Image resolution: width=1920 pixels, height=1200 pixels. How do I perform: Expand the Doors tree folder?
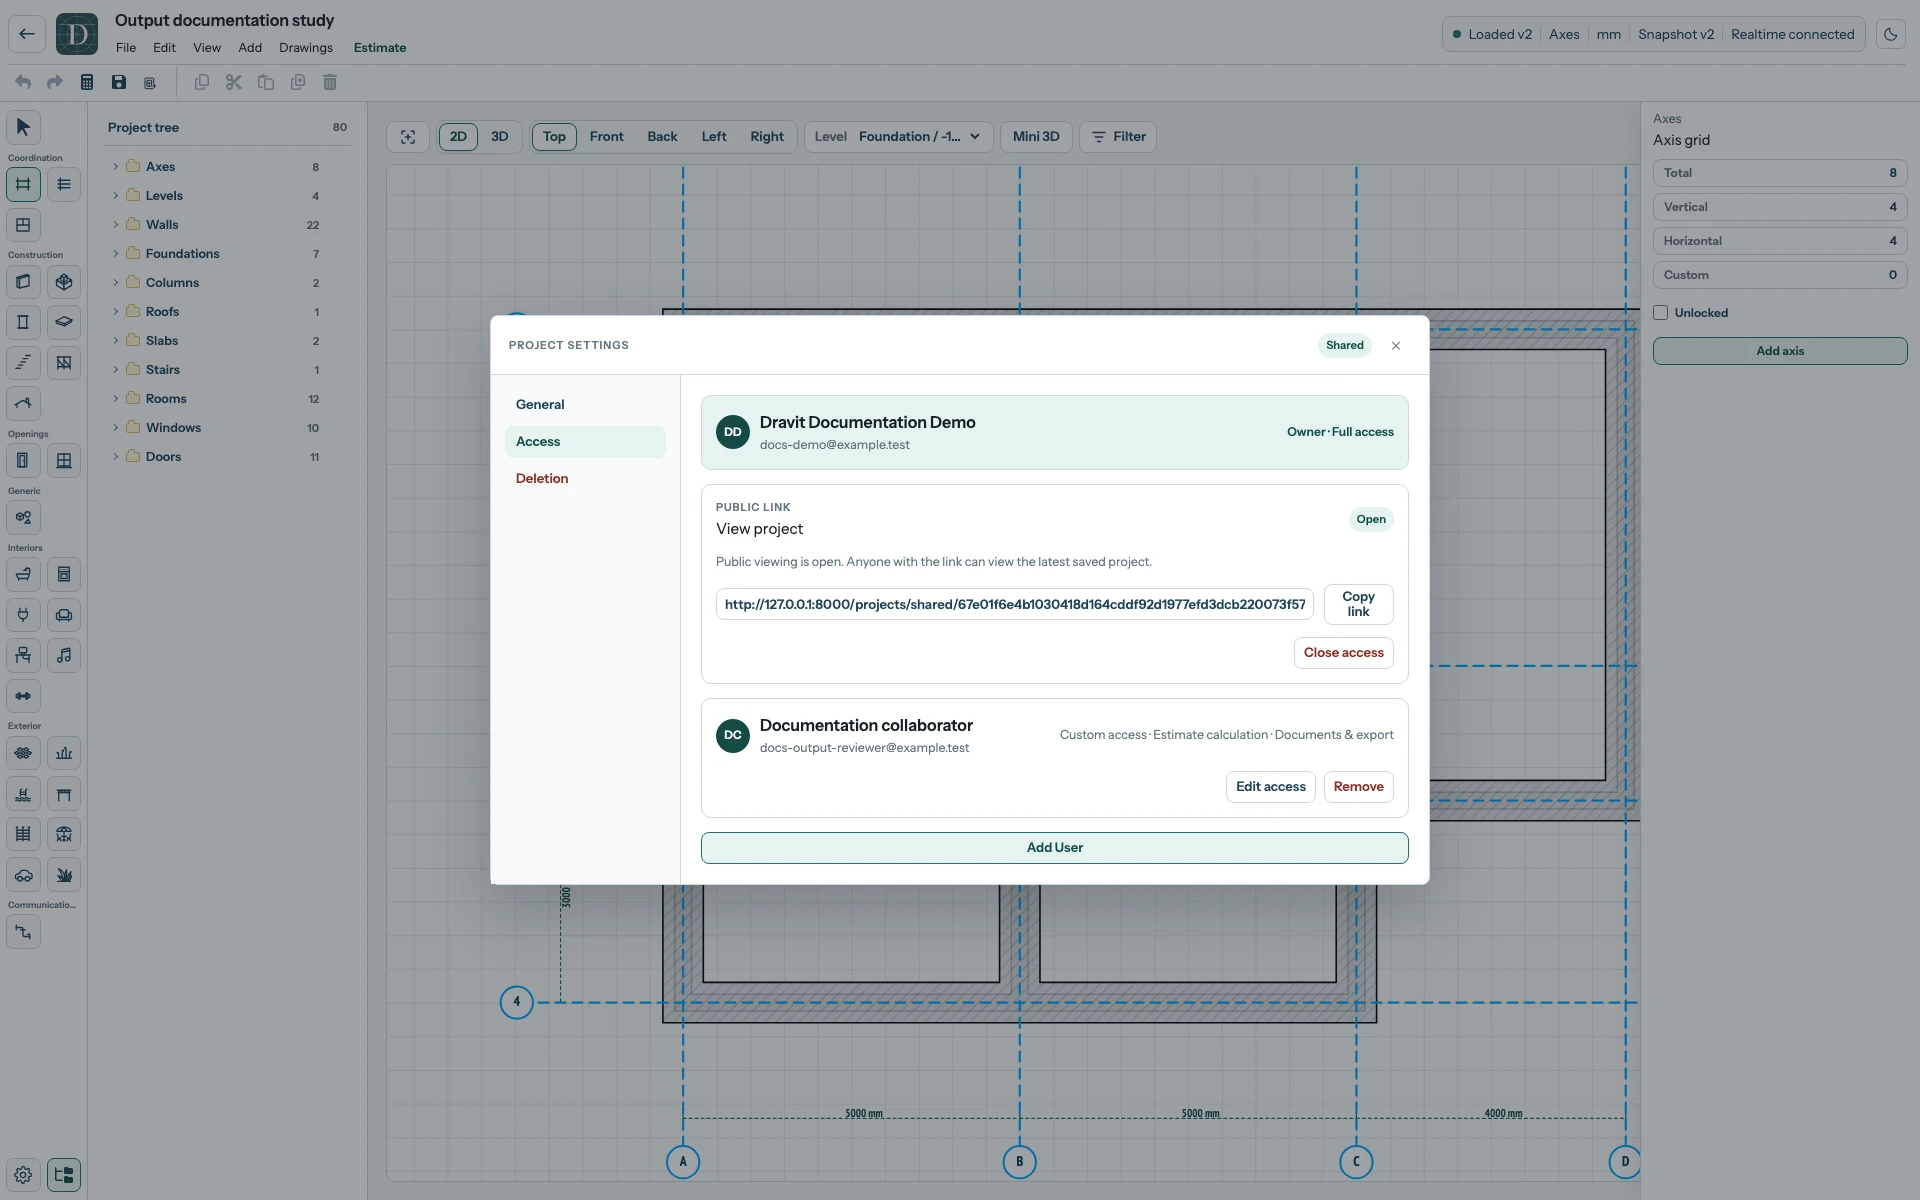[115, 457]
